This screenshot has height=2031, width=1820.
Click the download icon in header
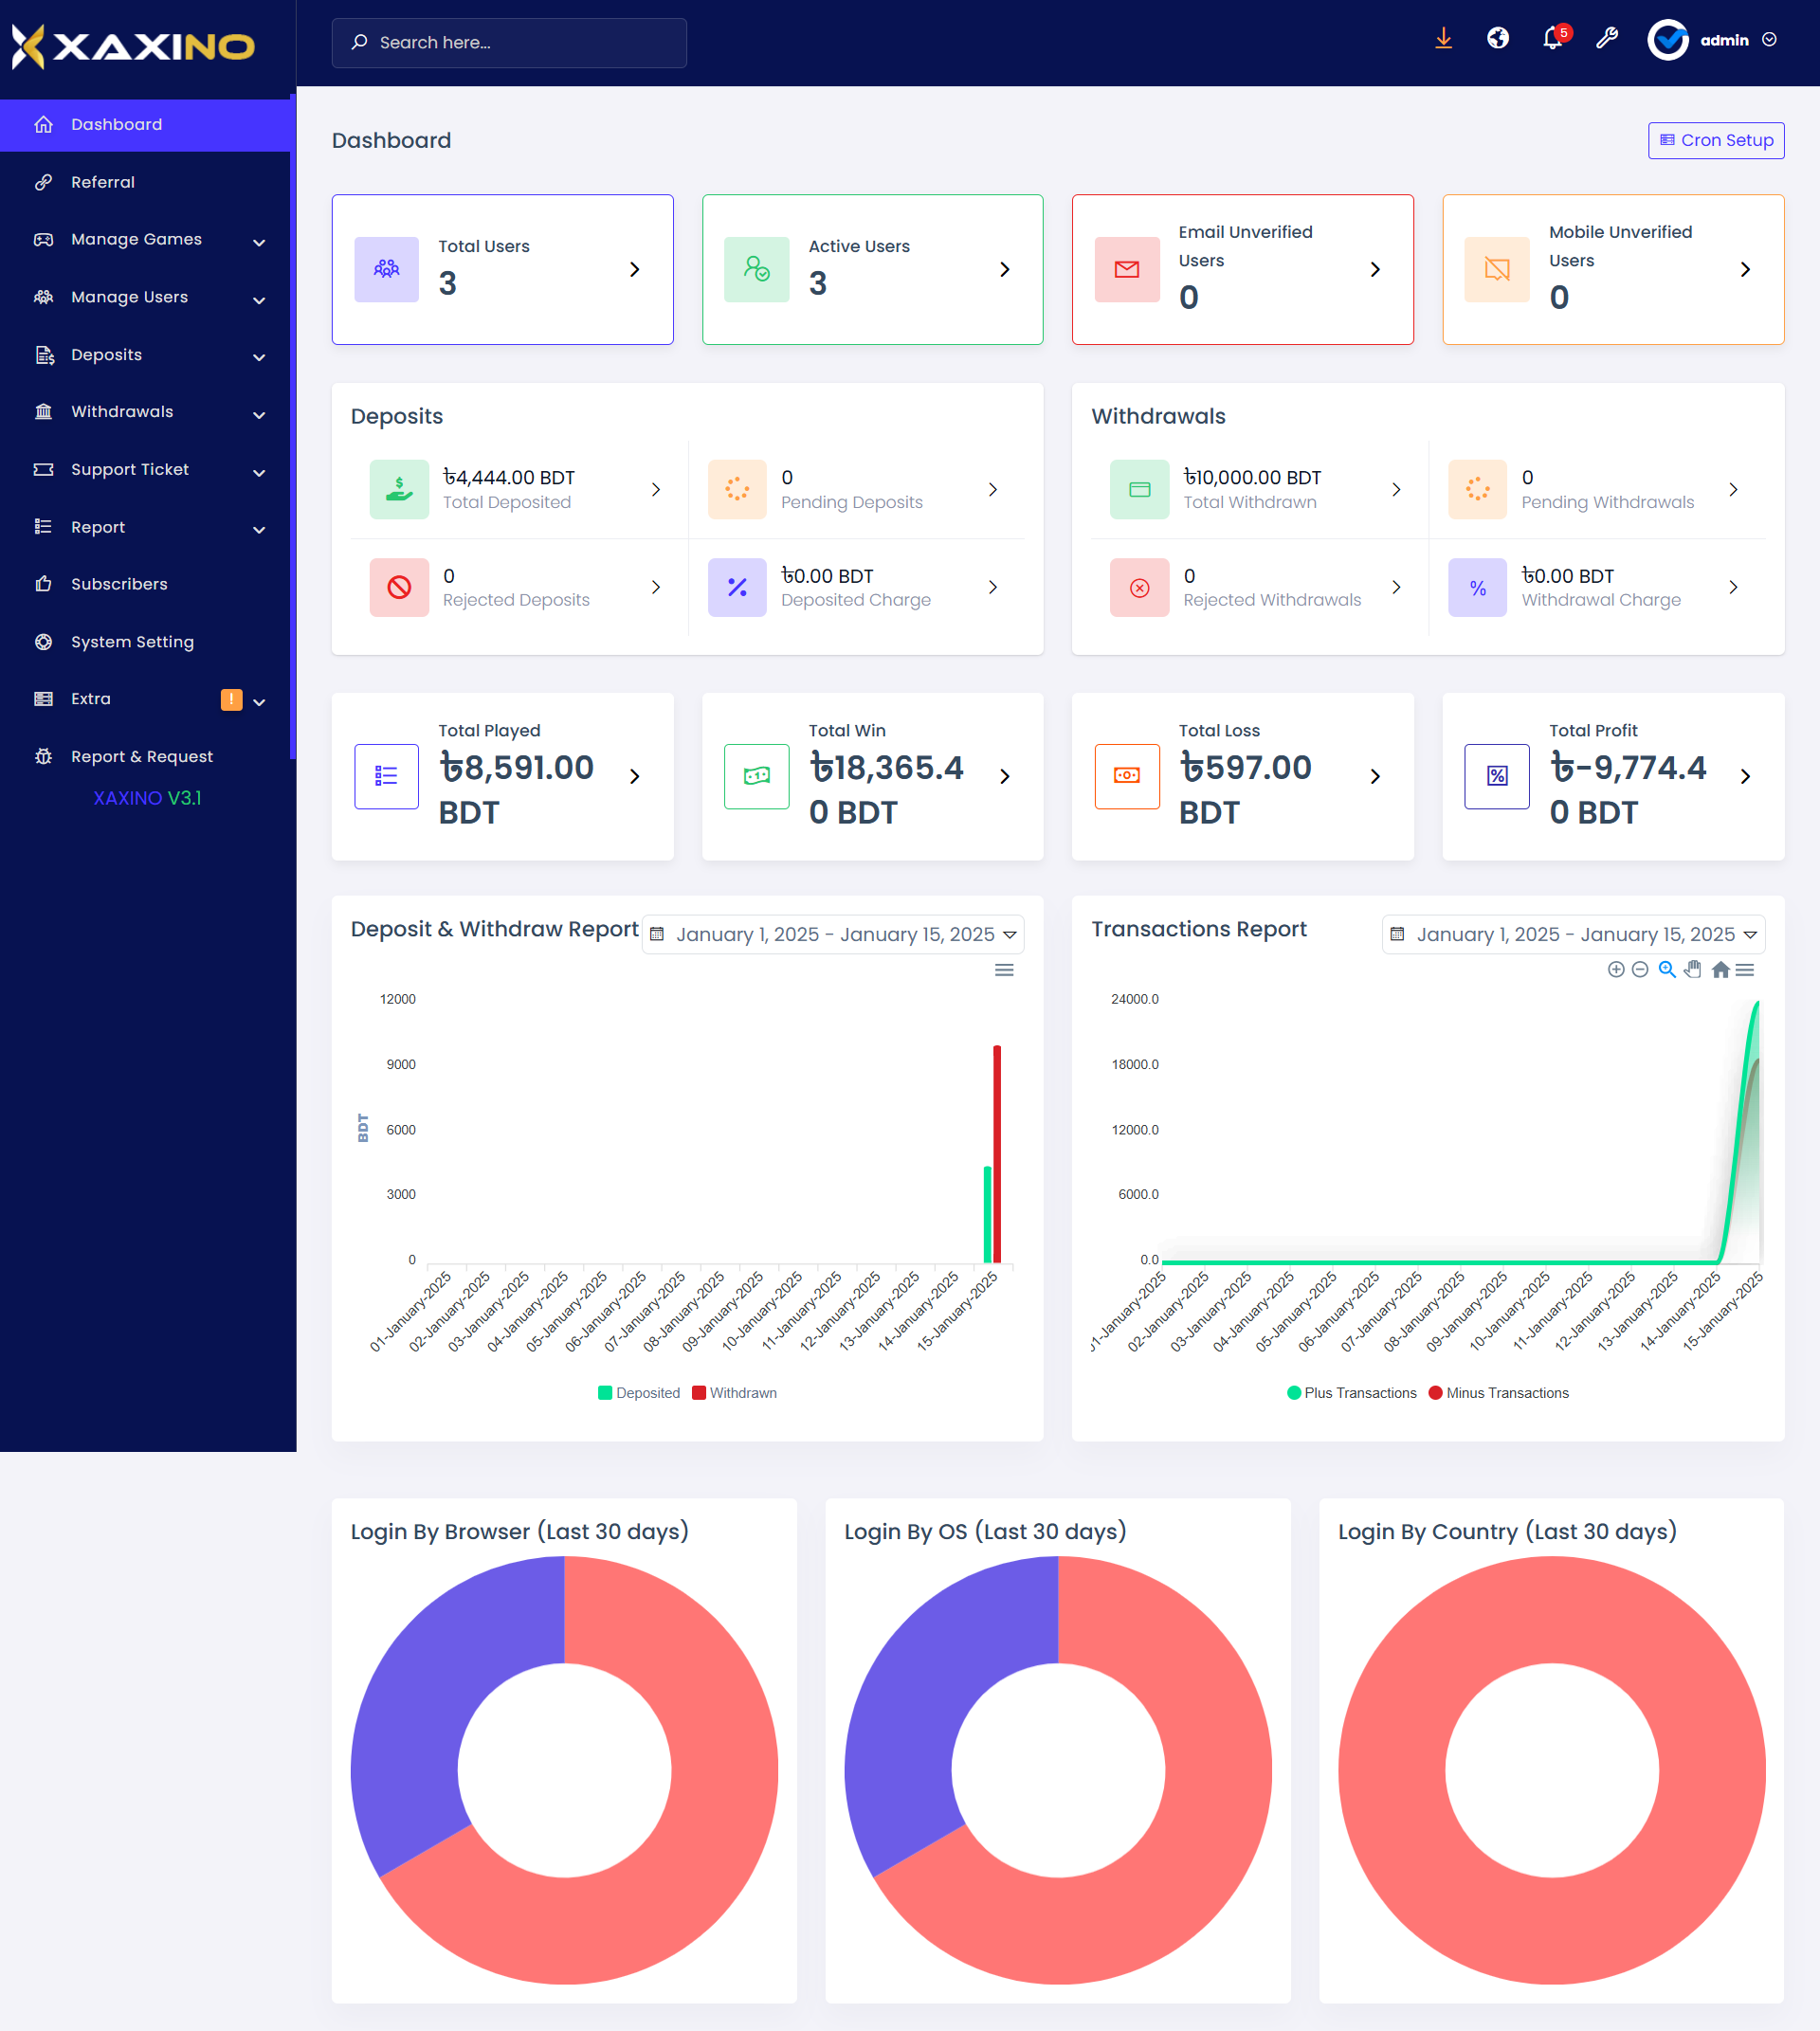coord(1443,39)
